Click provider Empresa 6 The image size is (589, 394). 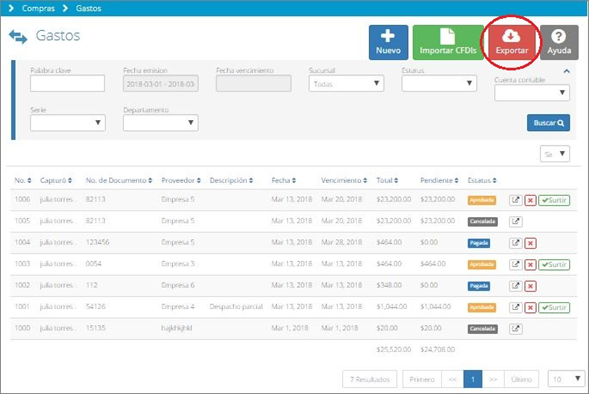[x=178, y=285]
